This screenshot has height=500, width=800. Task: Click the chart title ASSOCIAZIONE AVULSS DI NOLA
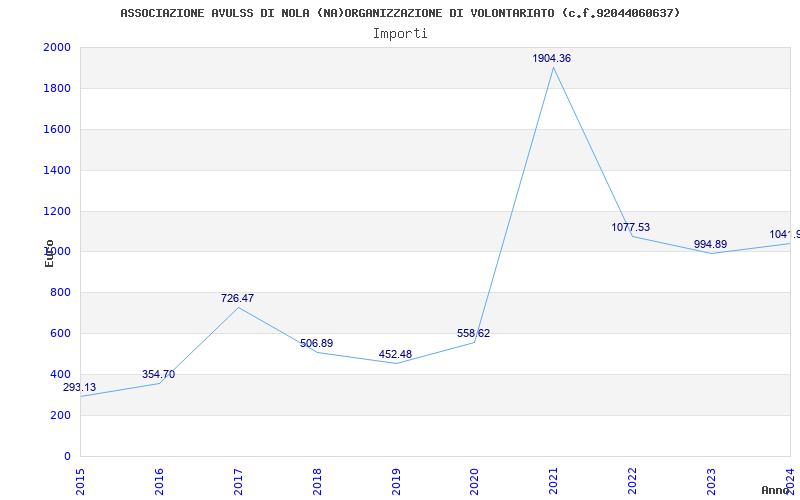coord(401,13)
